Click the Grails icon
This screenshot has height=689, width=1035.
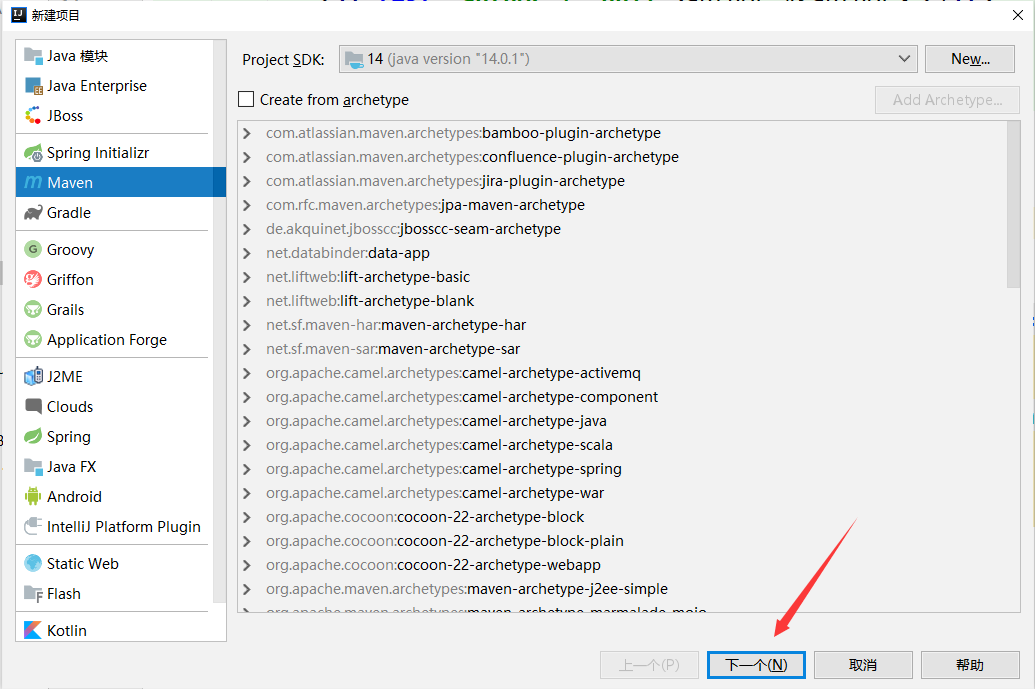tap(33, 310)
